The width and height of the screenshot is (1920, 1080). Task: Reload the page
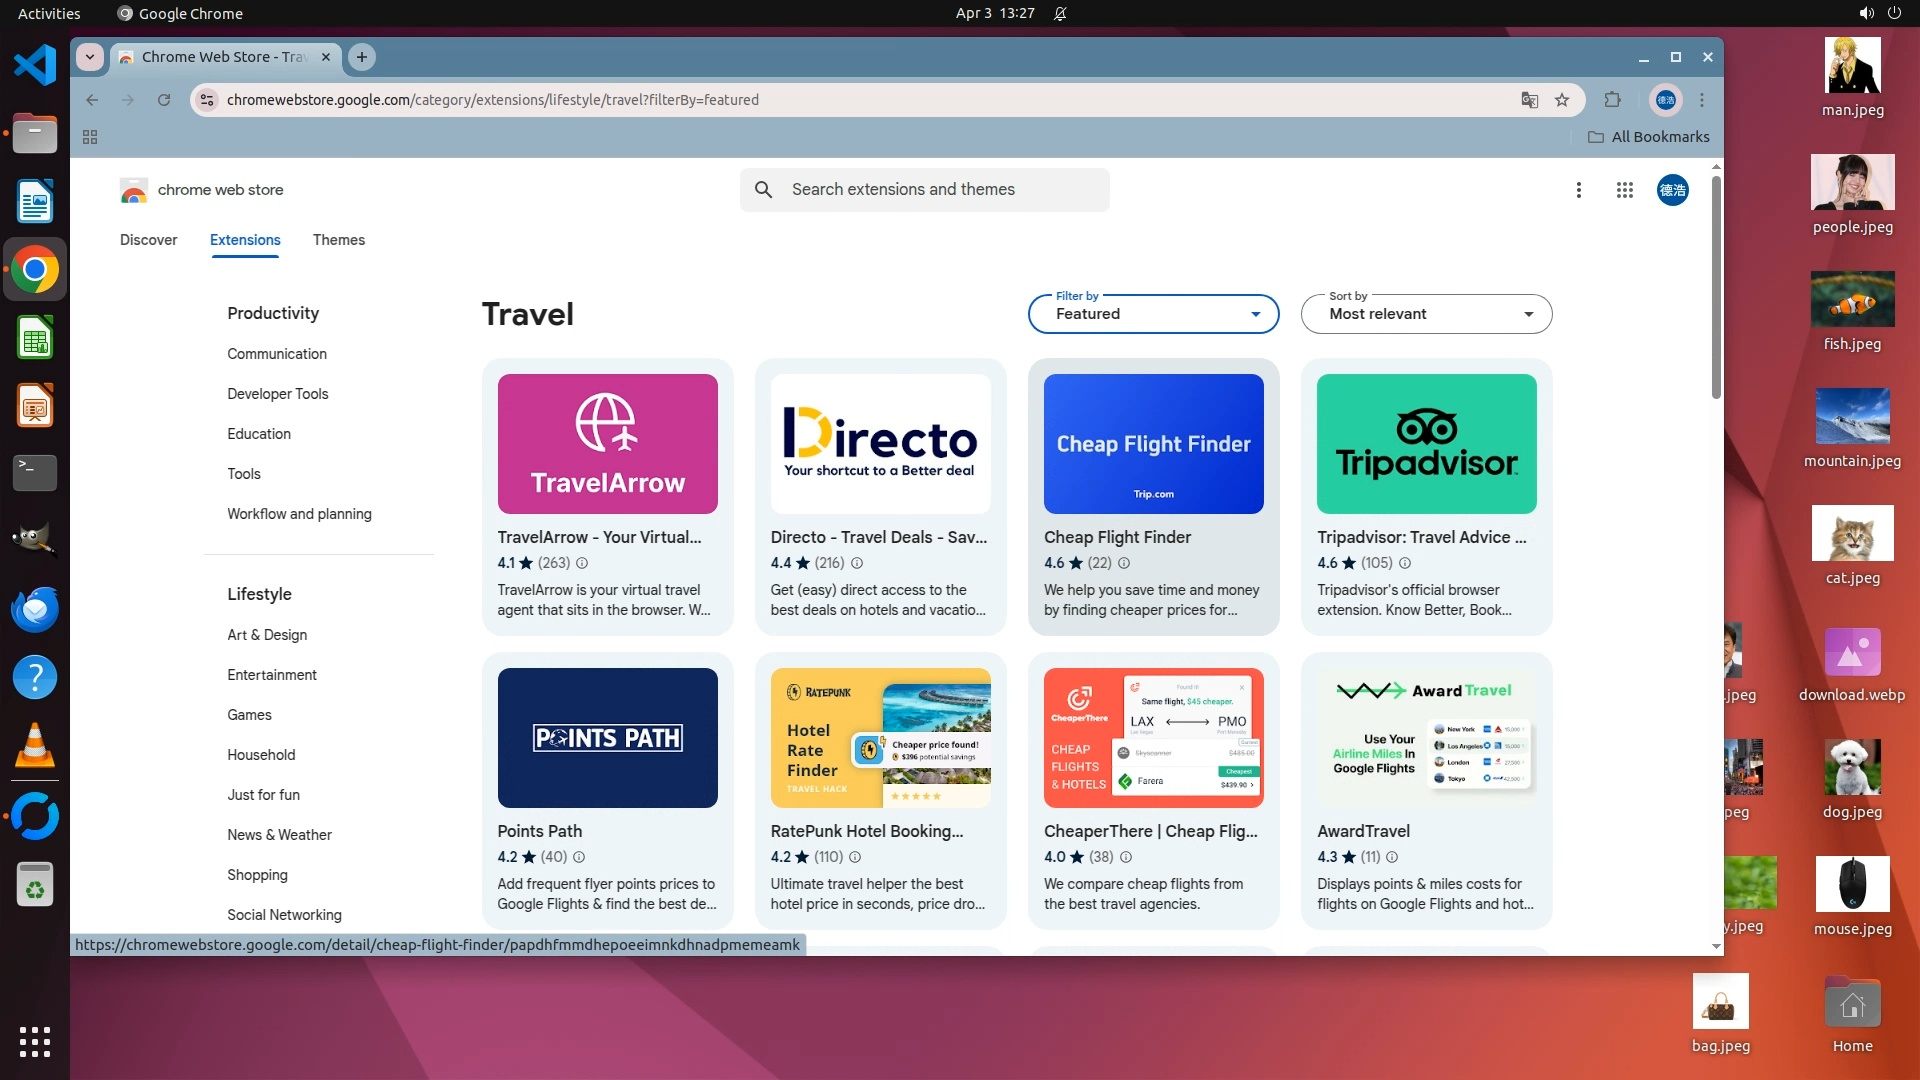pos(164,100)
